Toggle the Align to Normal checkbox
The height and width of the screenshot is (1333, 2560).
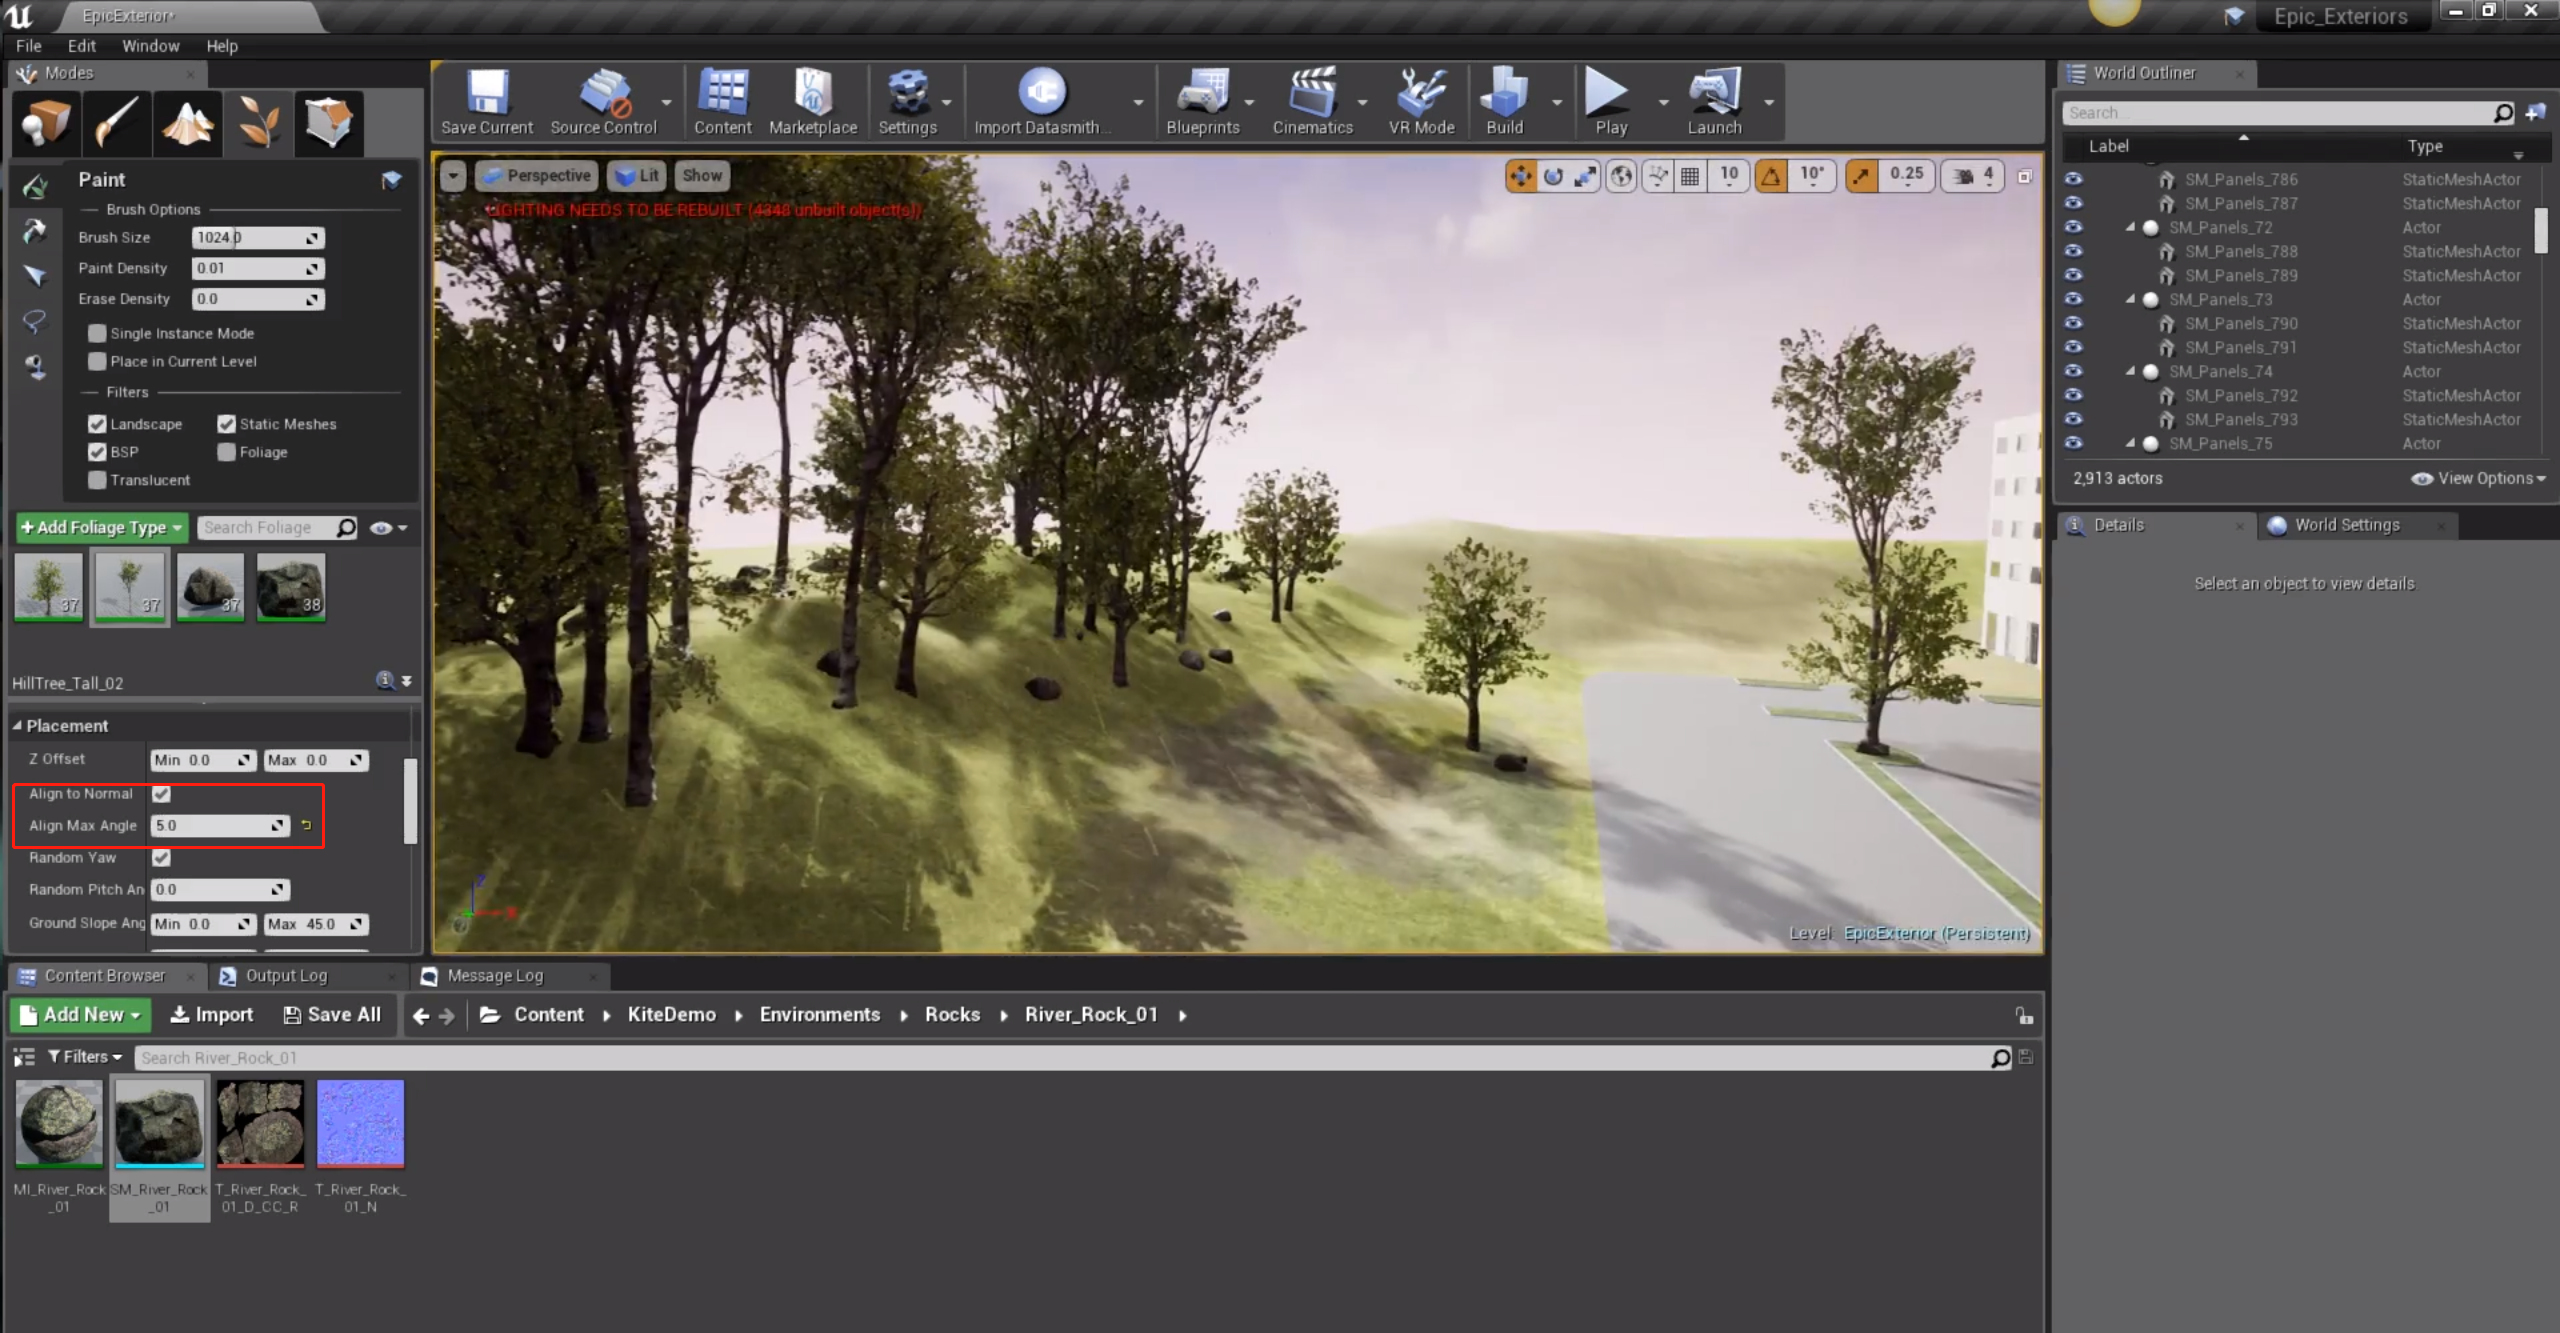[161, 794]
